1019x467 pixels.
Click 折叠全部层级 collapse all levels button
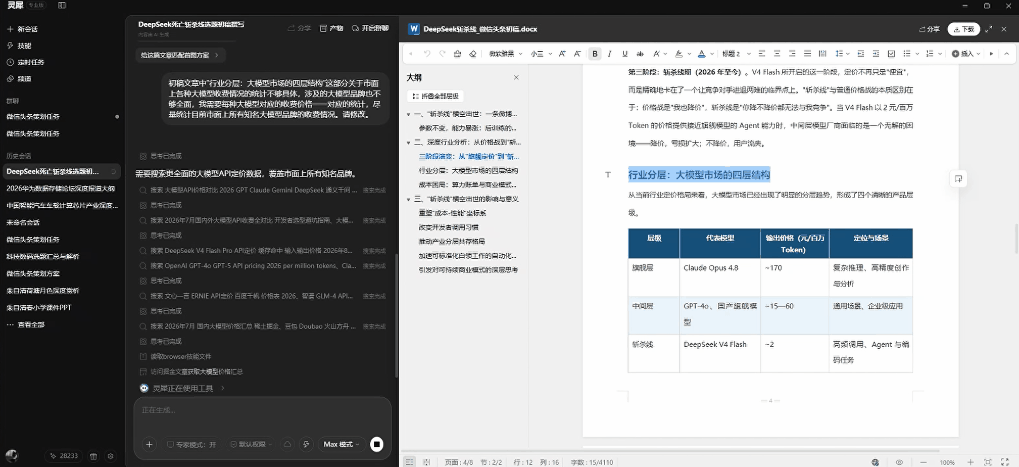click(435, 96)
